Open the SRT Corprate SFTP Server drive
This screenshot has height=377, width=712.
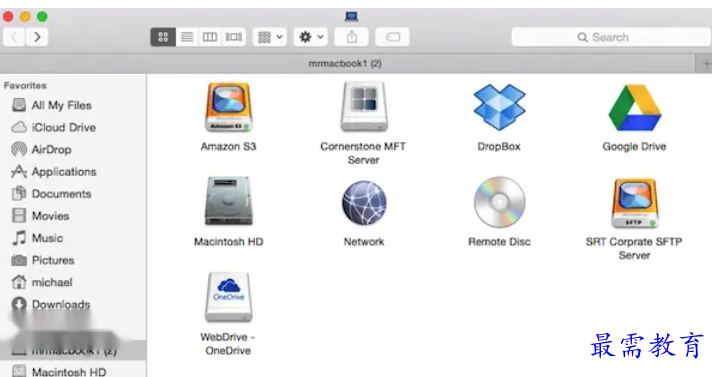(634, 203)
